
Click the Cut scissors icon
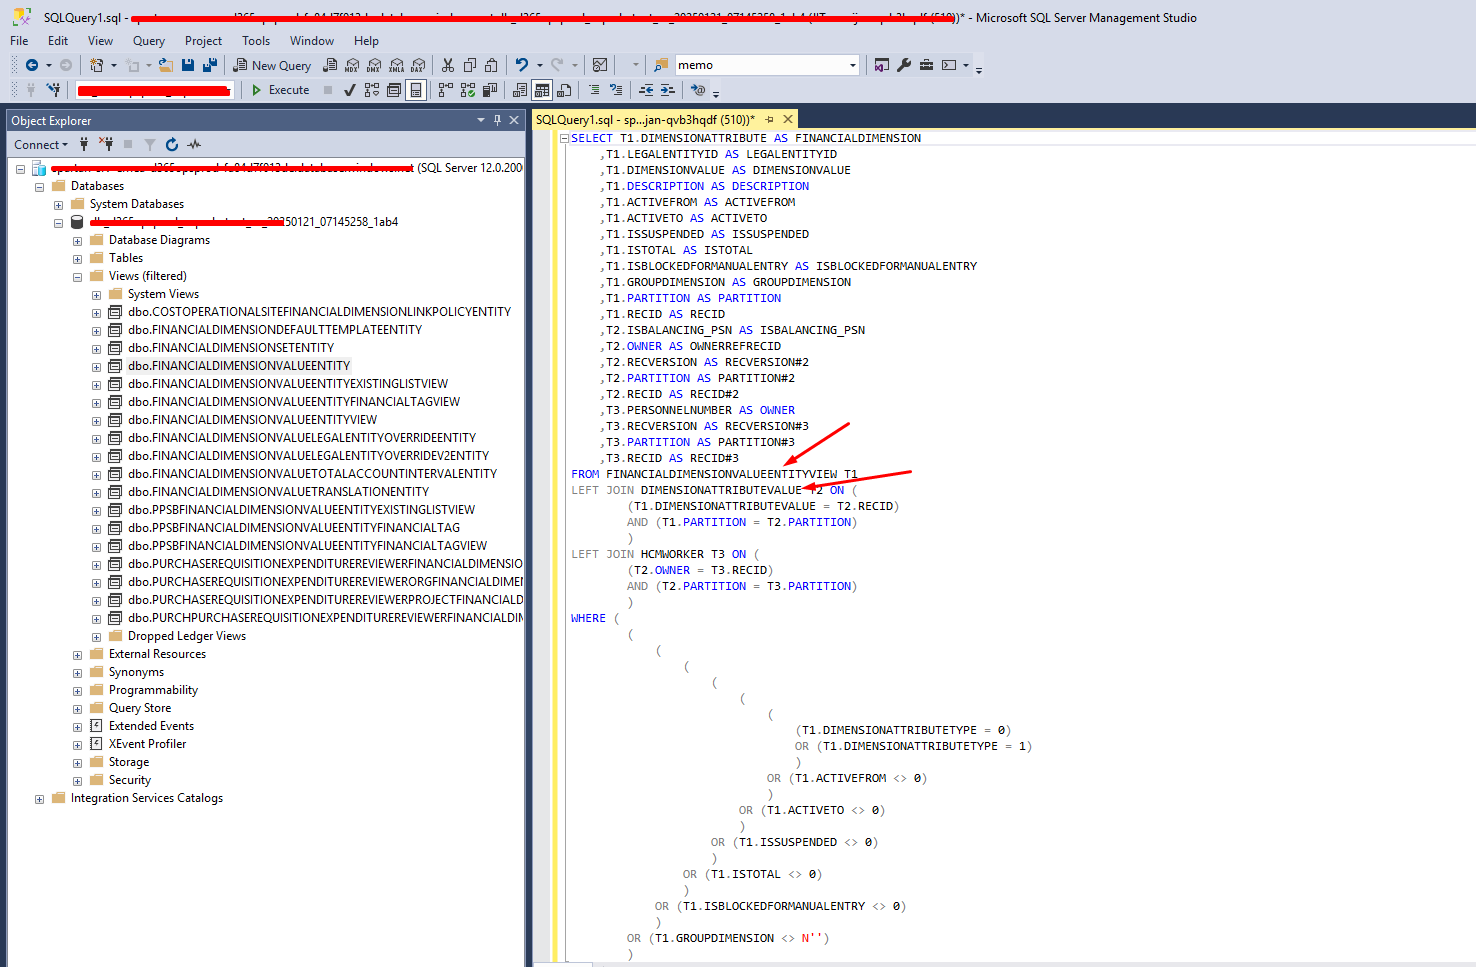447,65
